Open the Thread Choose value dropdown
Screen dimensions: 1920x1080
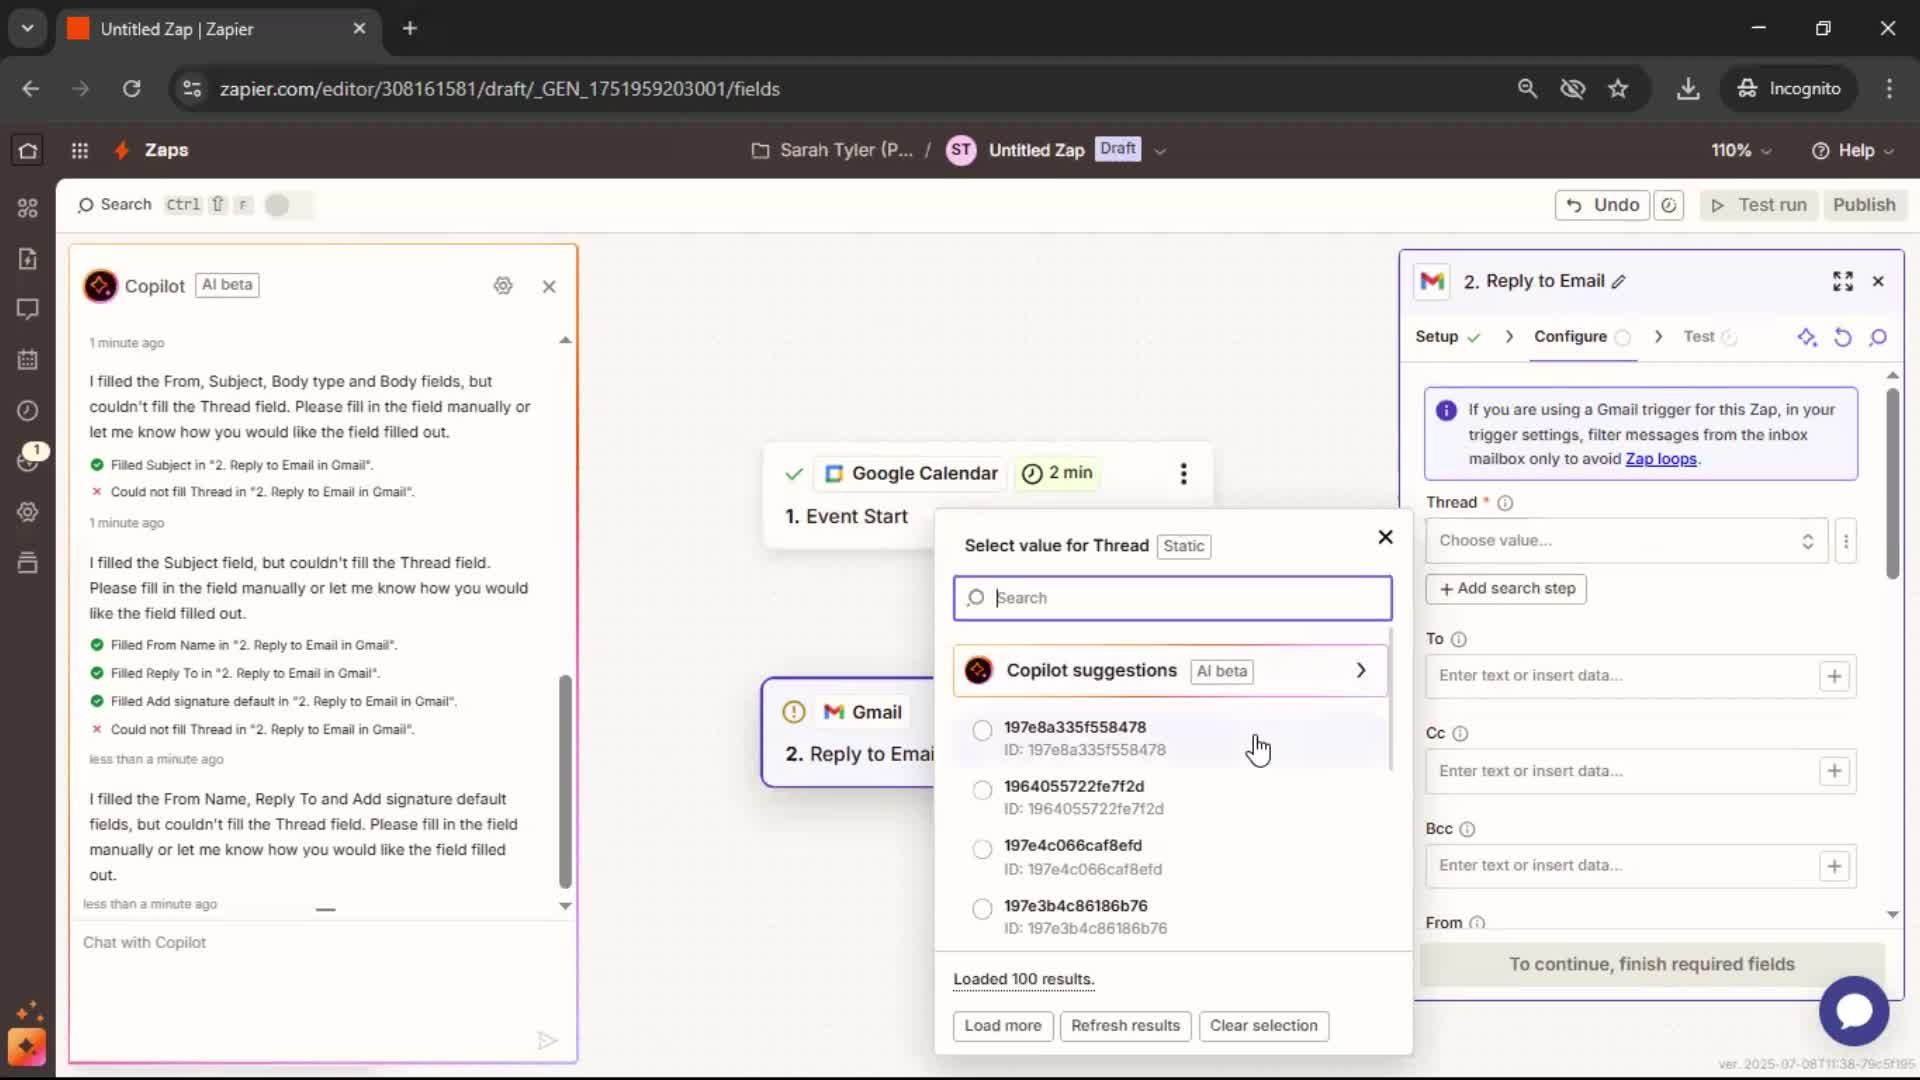(1627, 541)
